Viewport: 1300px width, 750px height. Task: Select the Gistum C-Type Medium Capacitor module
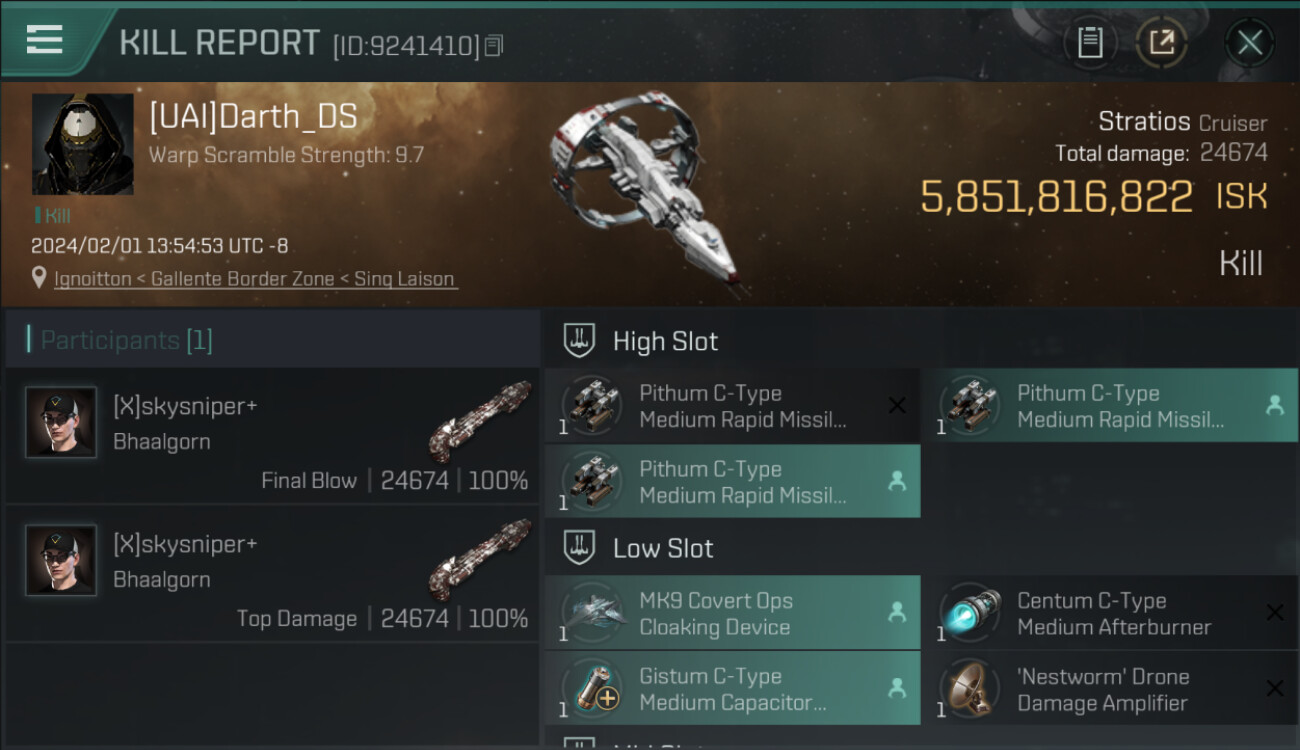pos(732,689)
